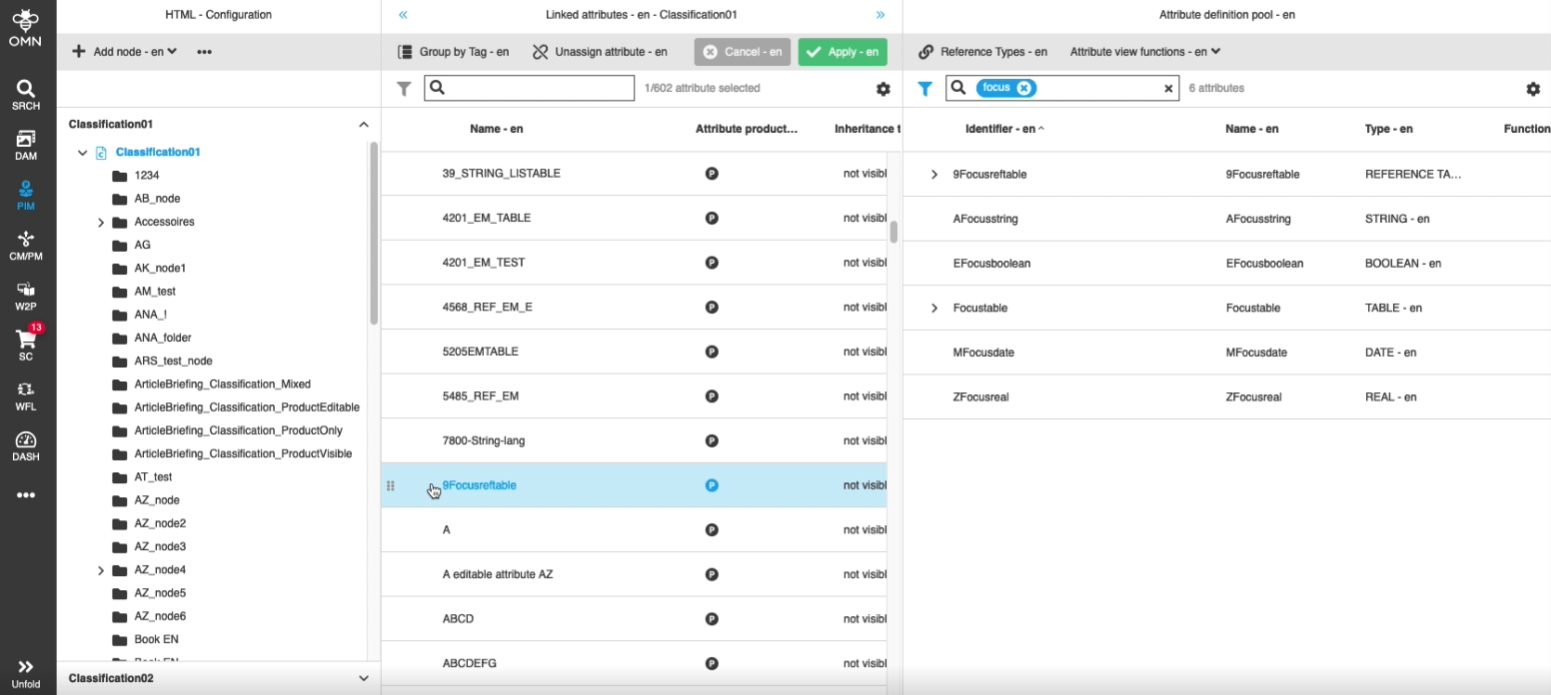Expand the Focustable attribute row
The height and width of the screenshot is (695, 1551).
point(934,308)
